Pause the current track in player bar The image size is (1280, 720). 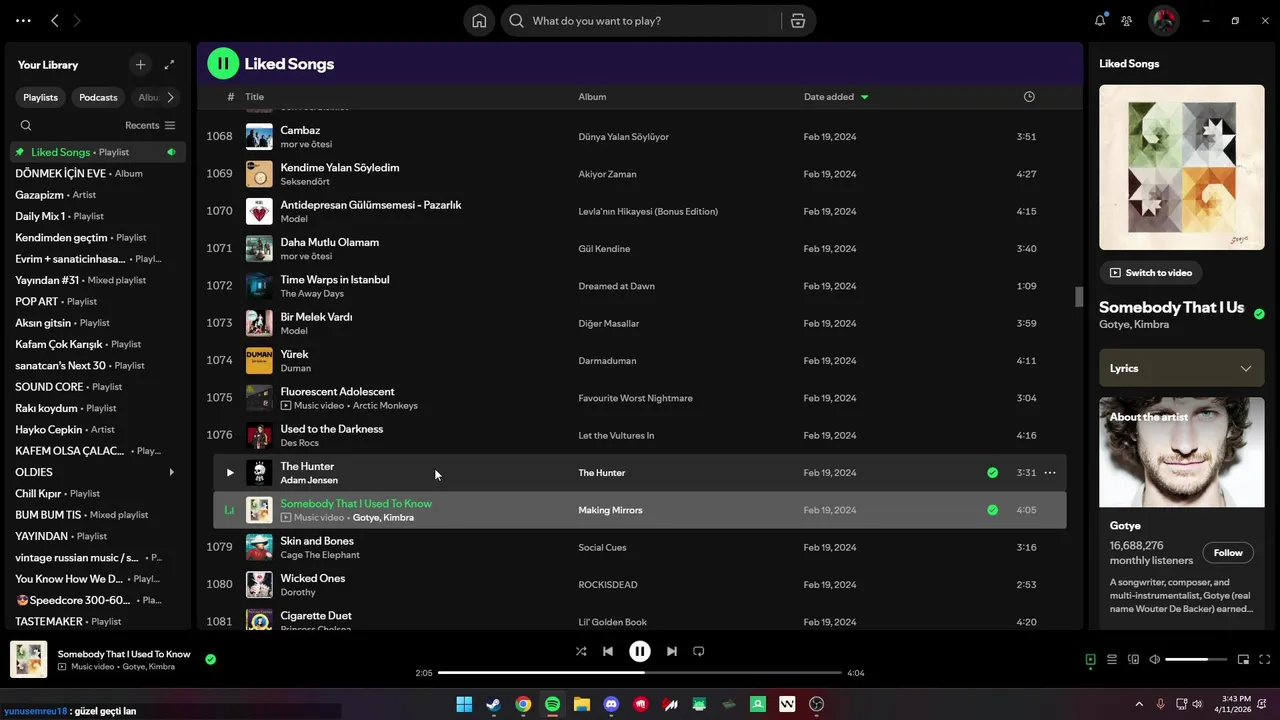(x=640, y=651)
